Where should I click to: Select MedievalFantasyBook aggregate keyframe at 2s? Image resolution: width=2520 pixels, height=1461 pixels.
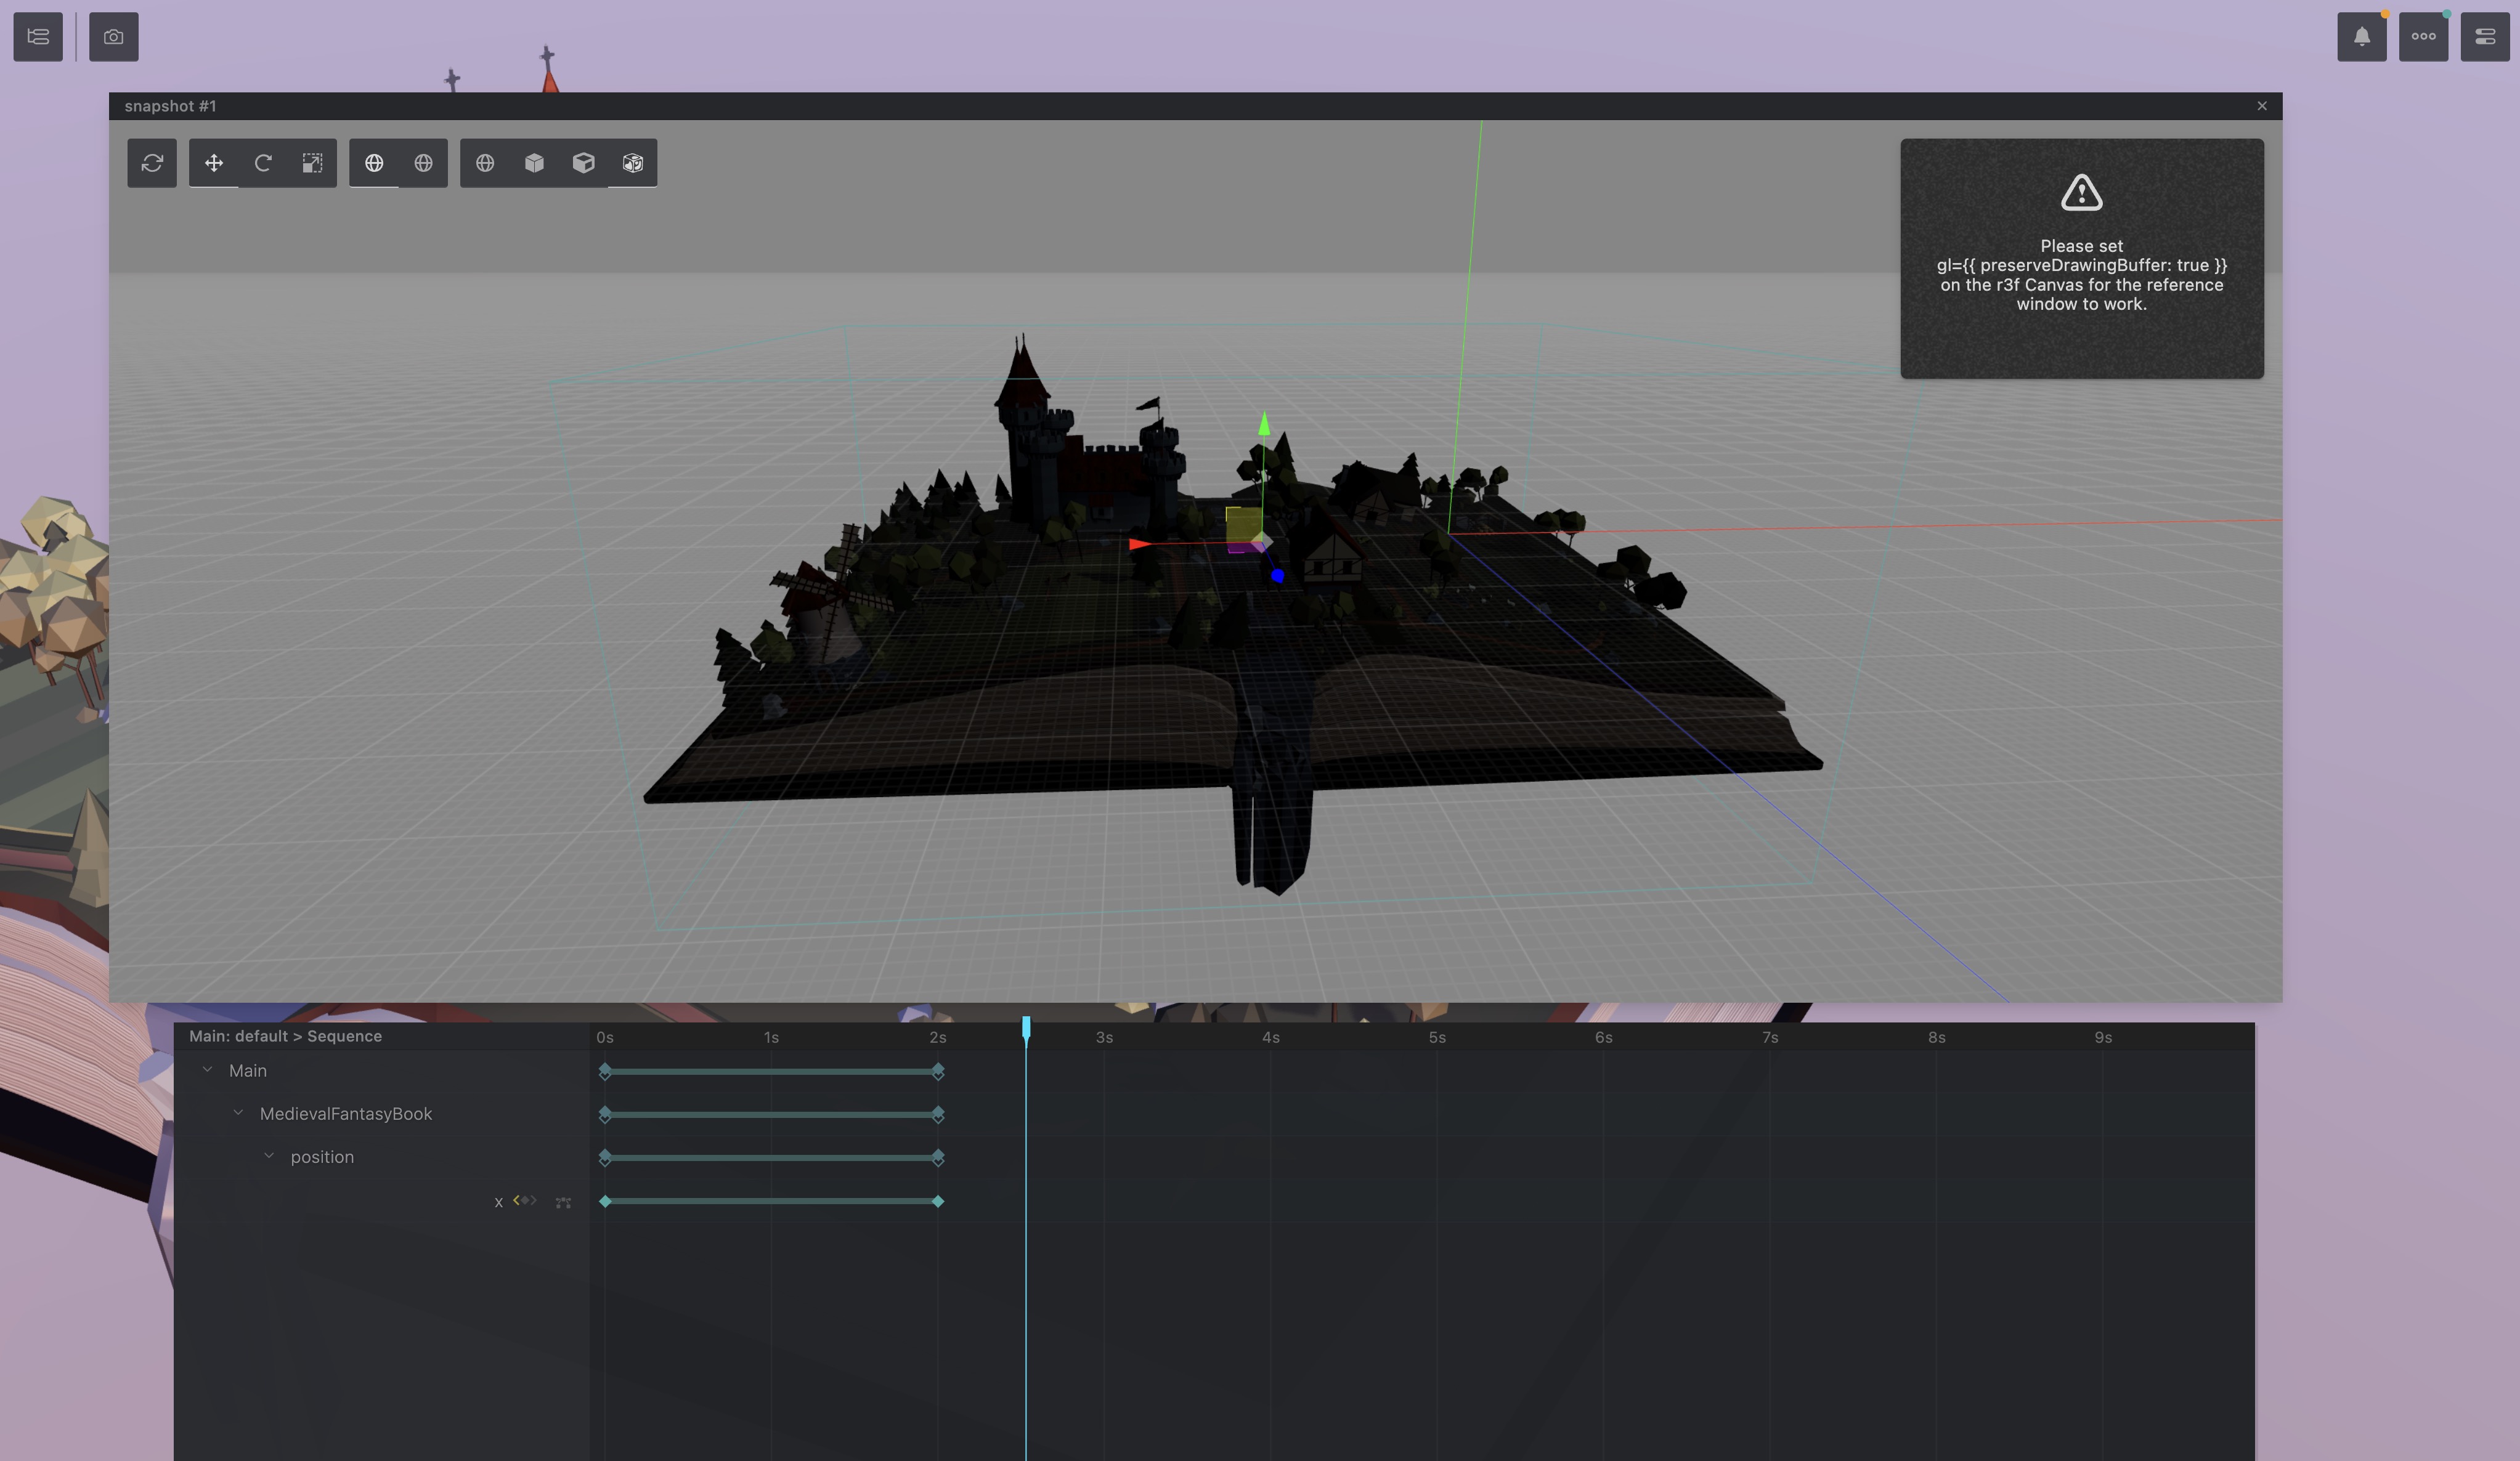pyautogui.click(x=938, y=1114)
